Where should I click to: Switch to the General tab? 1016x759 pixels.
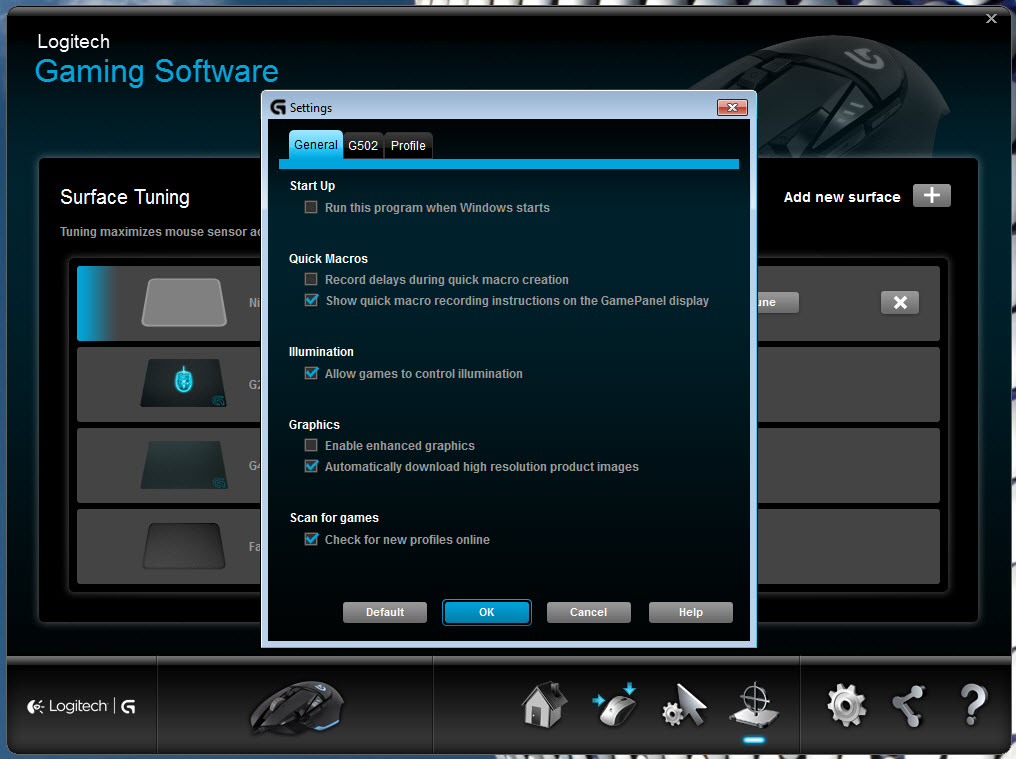316,145
